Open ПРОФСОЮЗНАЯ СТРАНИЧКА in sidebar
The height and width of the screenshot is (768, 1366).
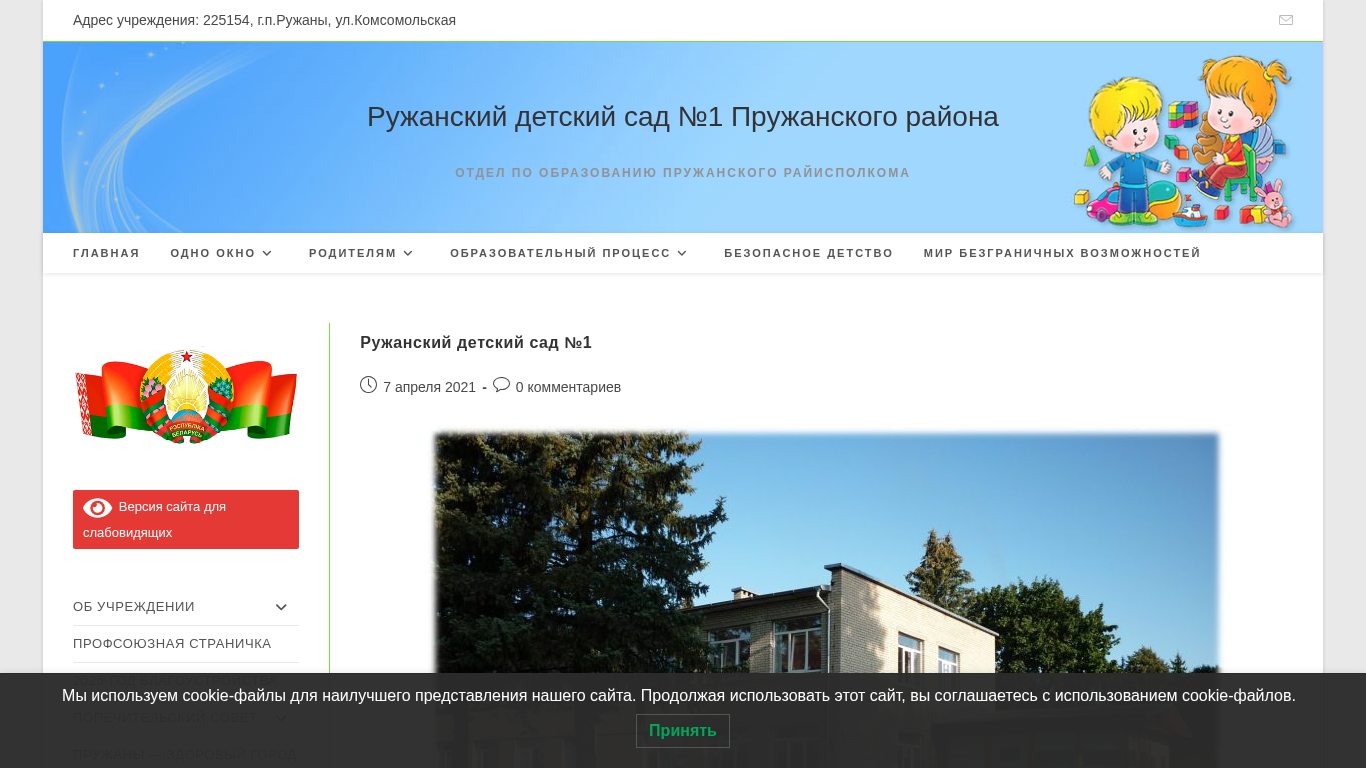click(x=172, y=644)
